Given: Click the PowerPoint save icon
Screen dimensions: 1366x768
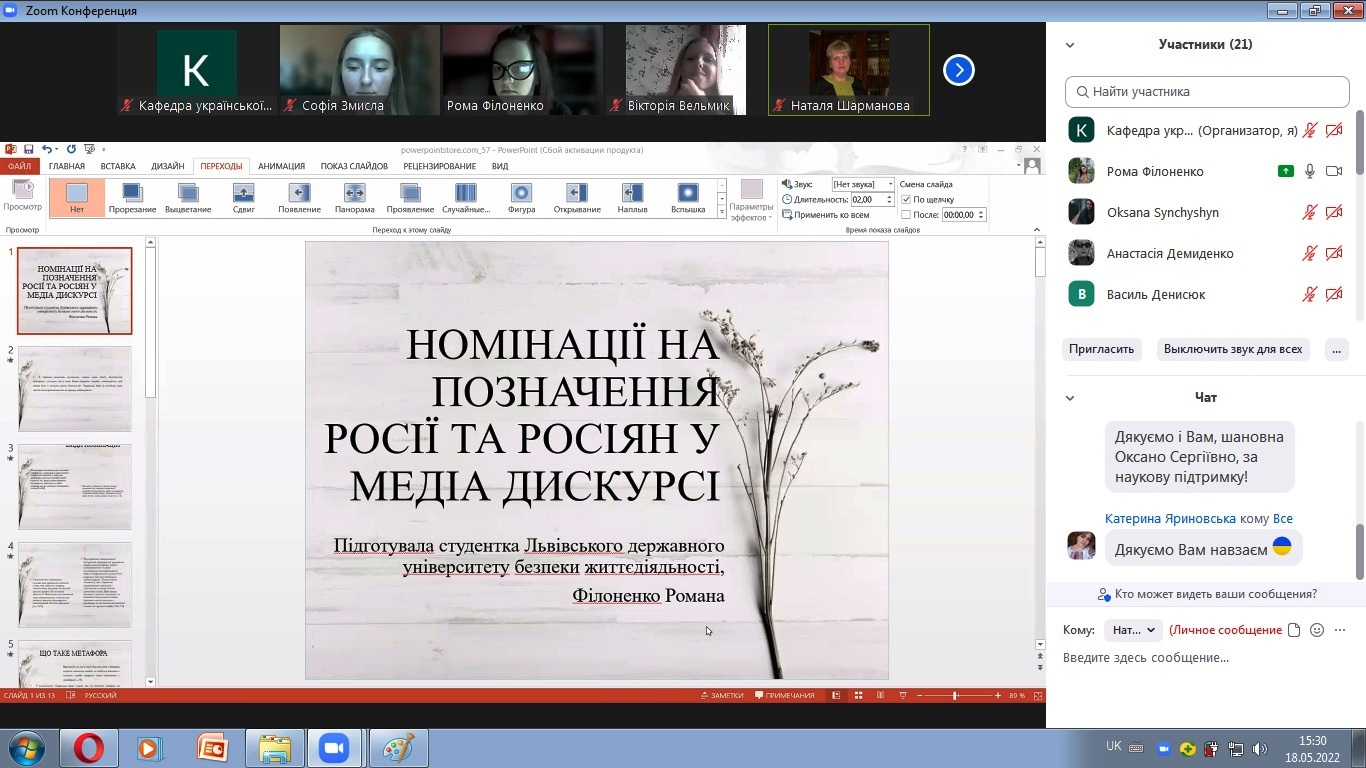Looking at the screenshot, I should coord(29,149).
